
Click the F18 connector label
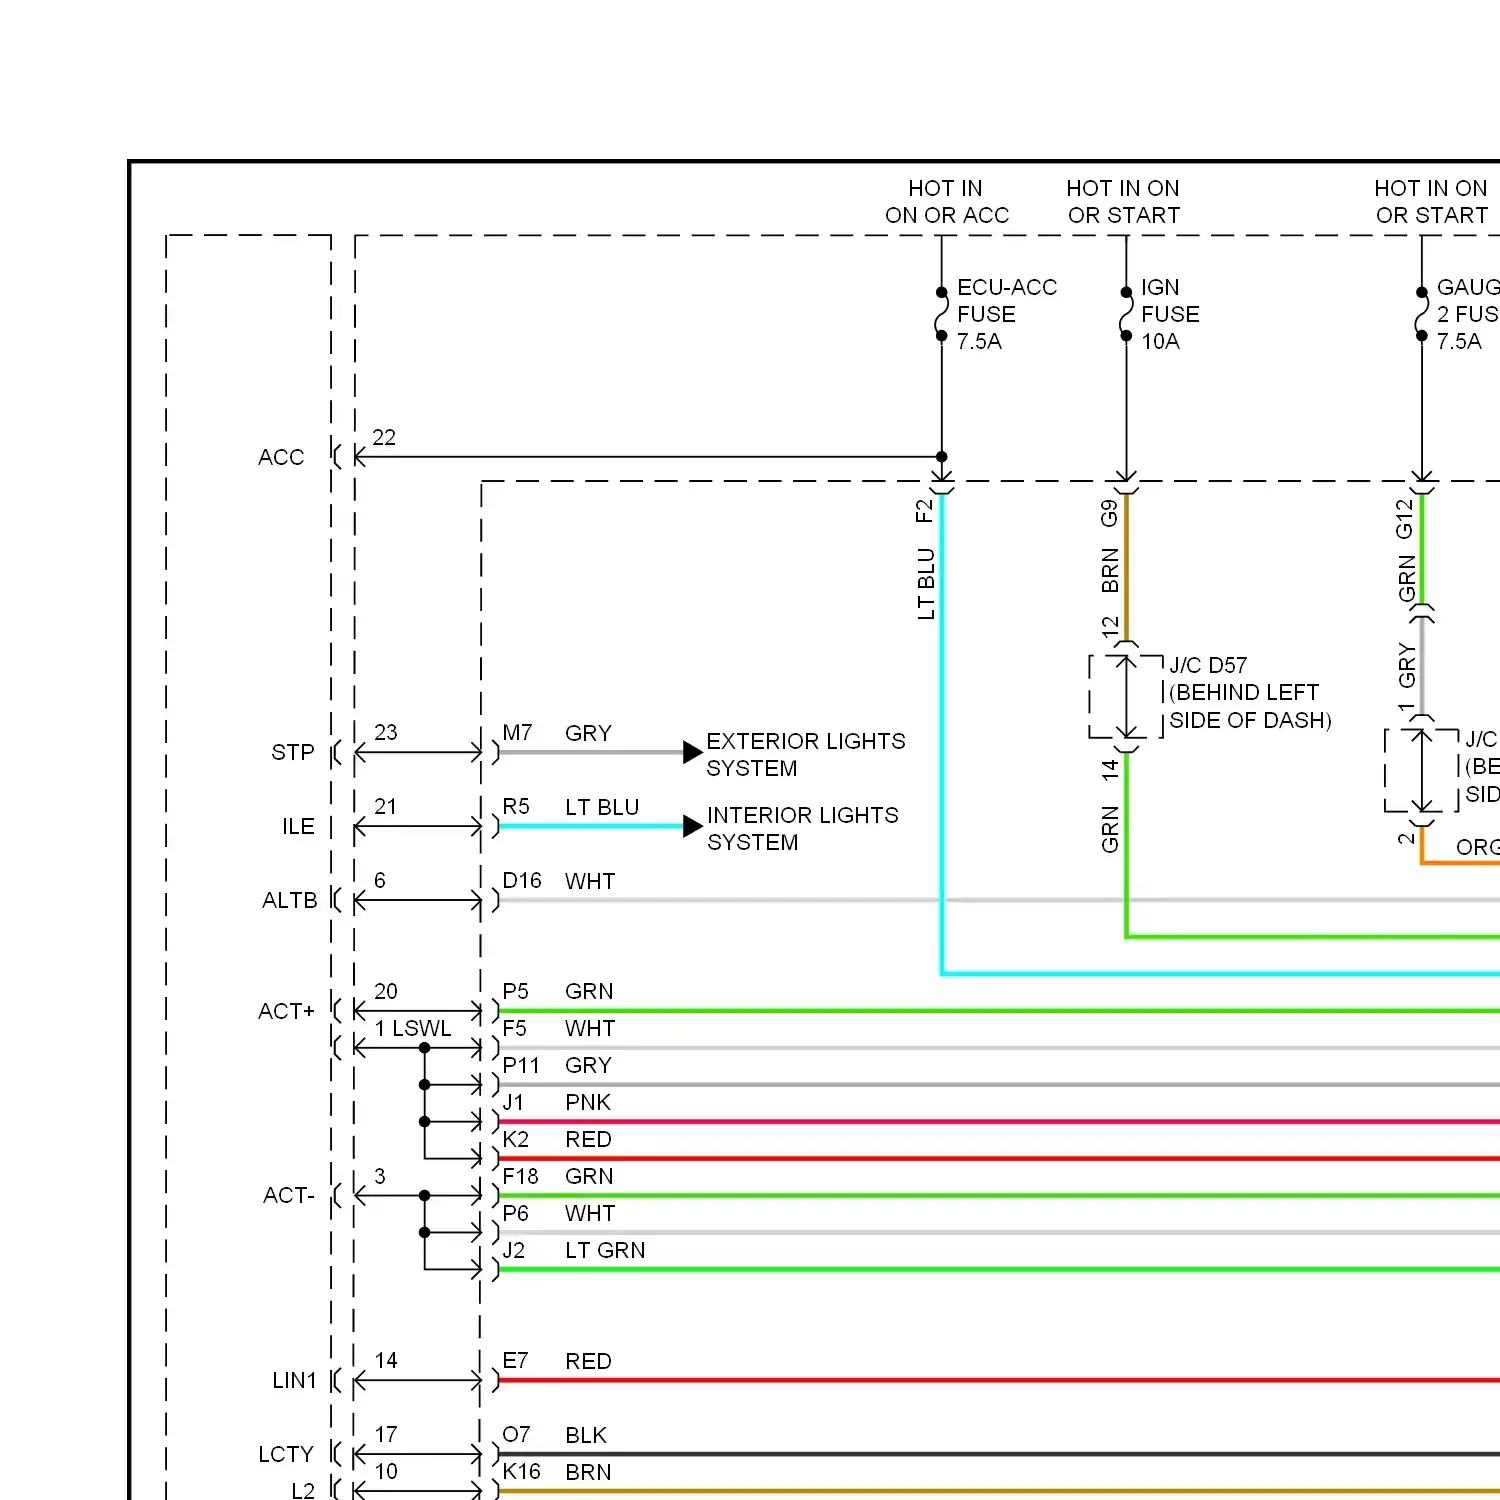click(520, 1177)
